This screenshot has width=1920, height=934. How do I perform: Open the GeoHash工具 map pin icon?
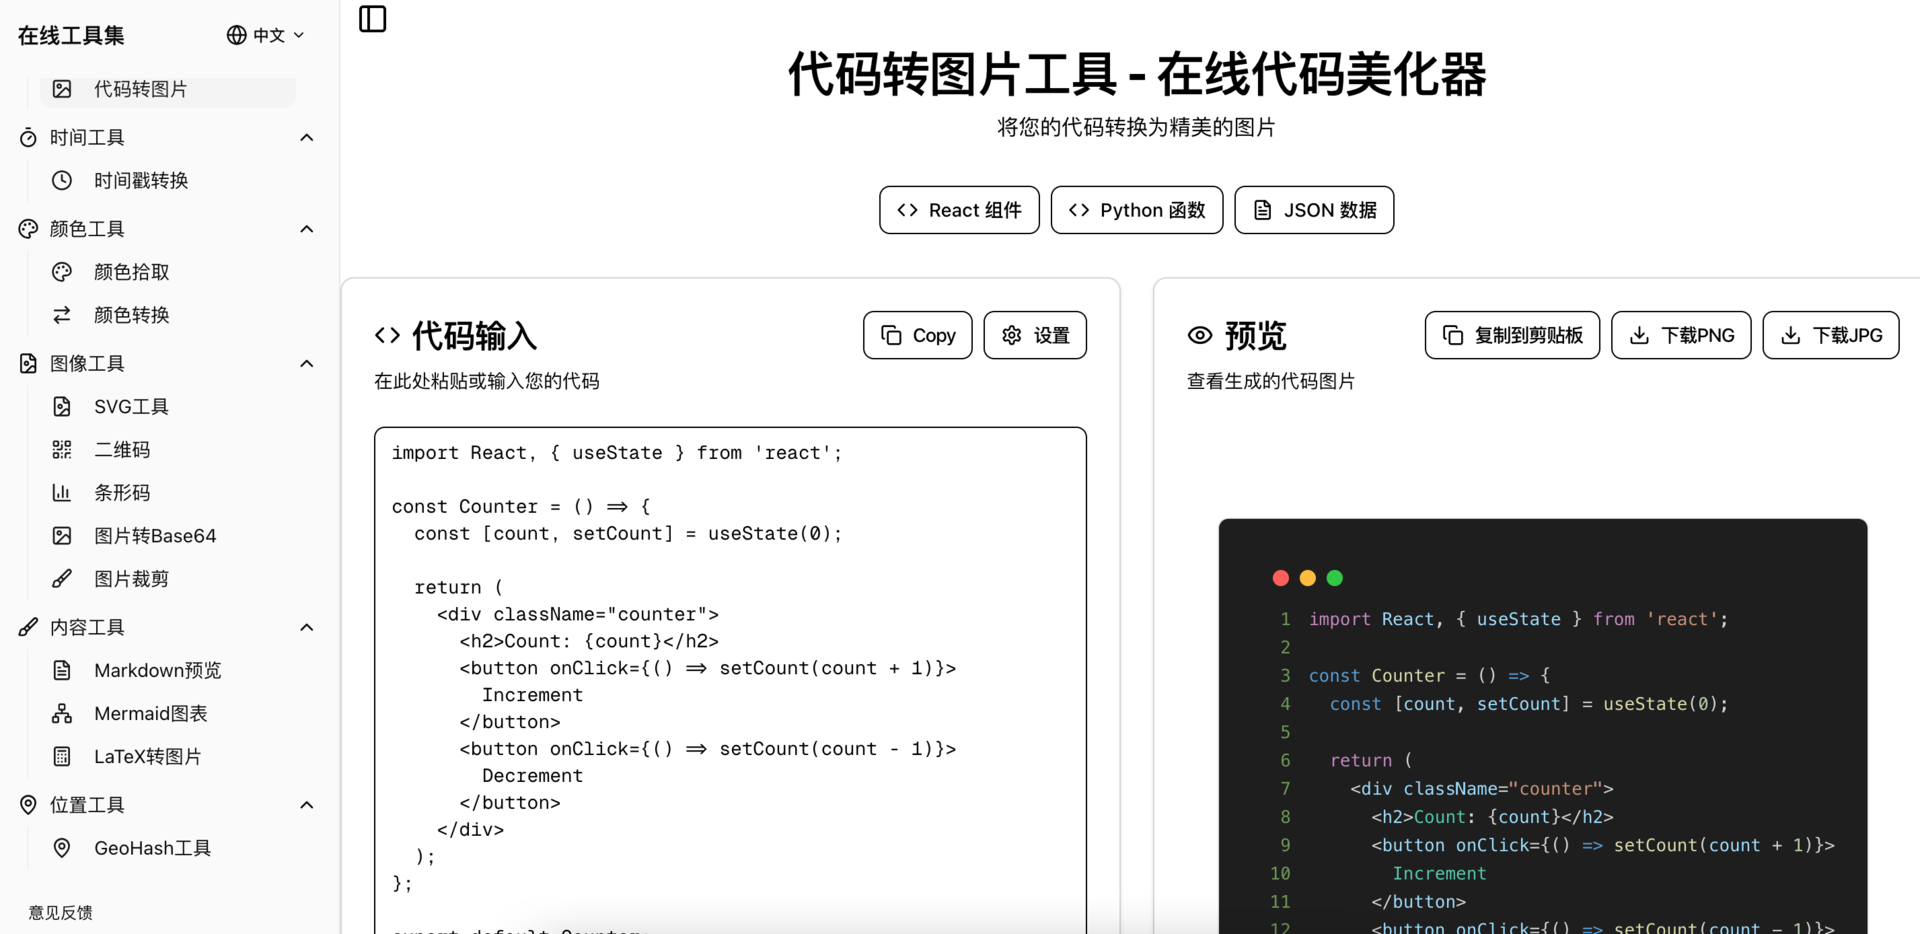[62, 848]
